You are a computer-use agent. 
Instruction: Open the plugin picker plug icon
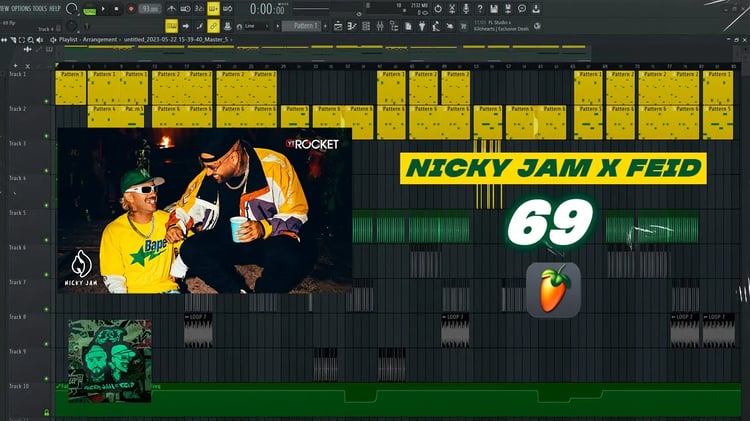pyautogui.click(x=422, y=26)
